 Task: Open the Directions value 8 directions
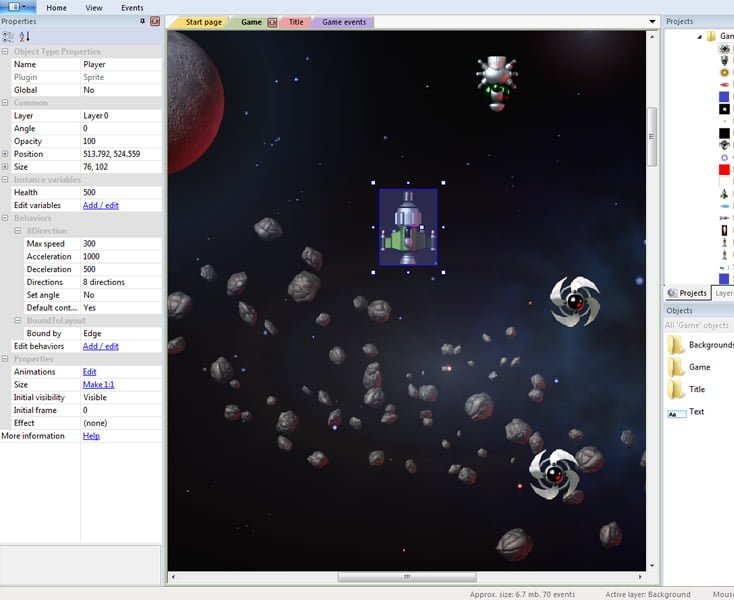coord(121,282)
